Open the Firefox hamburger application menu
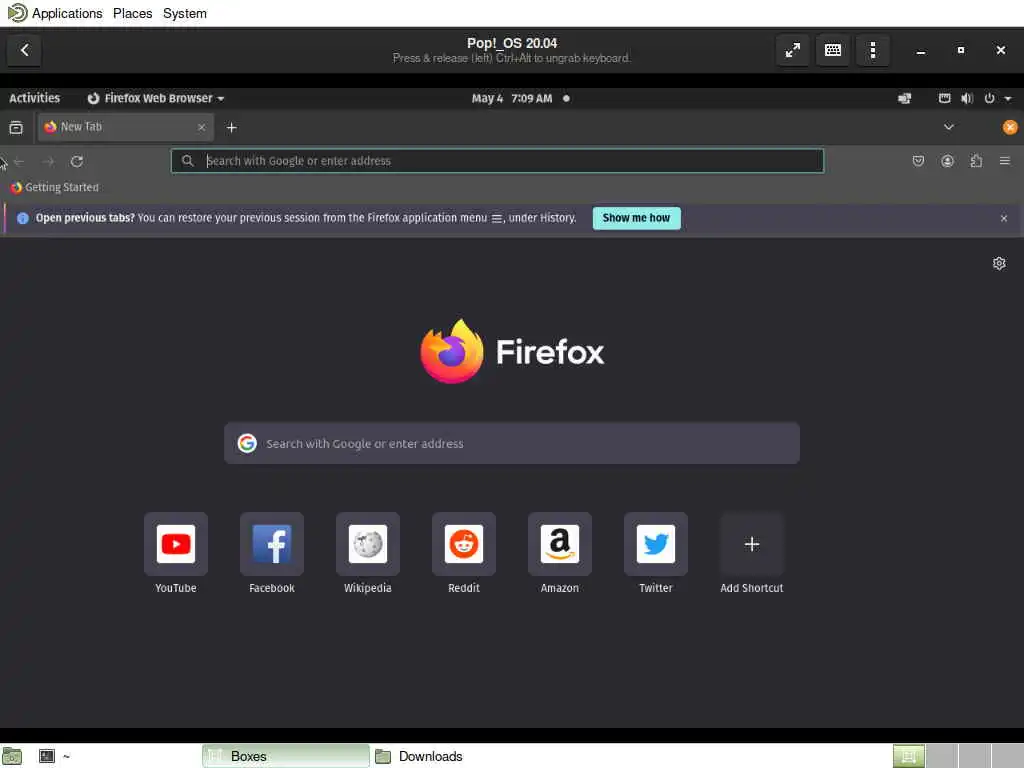The height and width of the screenshot is (768, 1024). point(1005,161)
